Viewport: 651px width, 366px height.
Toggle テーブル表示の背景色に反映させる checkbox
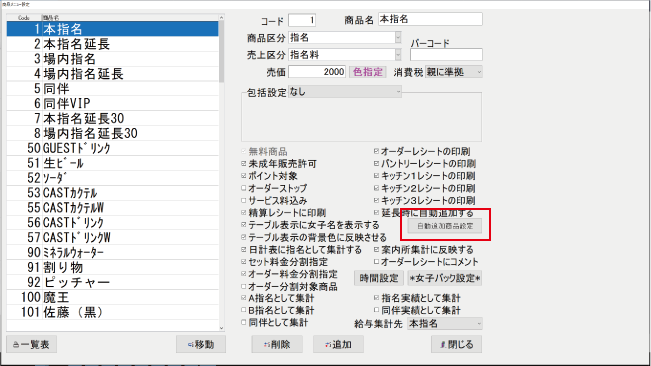pos(244,237)
